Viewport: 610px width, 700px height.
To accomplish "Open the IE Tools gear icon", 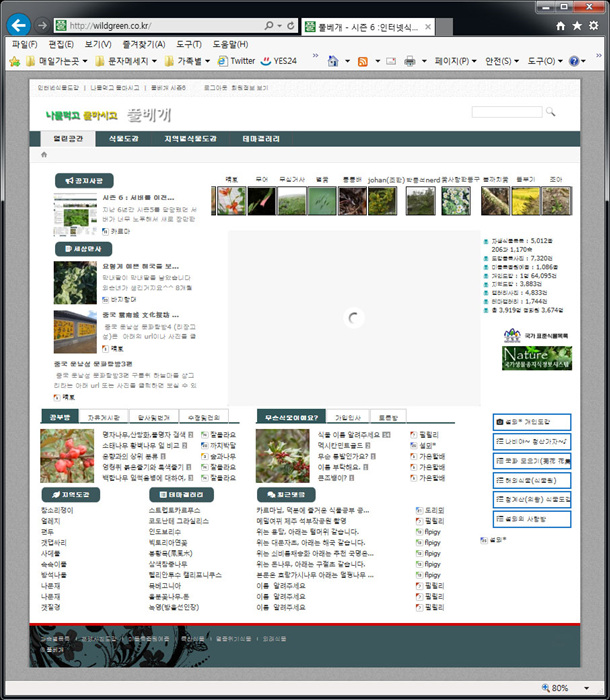I will pos(595,25).
